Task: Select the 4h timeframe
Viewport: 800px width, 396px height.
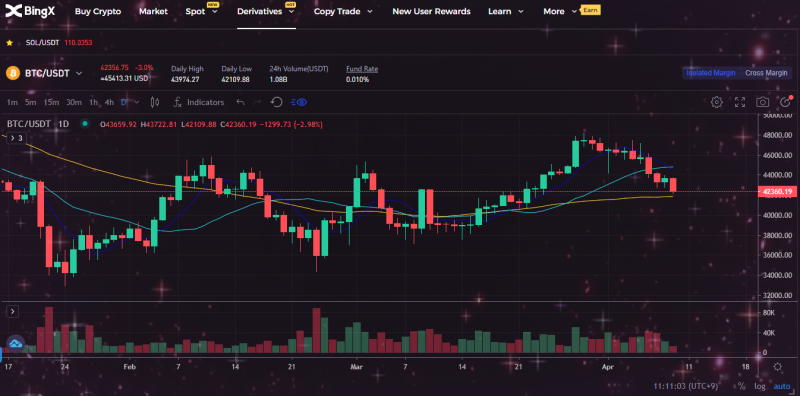Action: pyautogui.click(x=109, y=102)
